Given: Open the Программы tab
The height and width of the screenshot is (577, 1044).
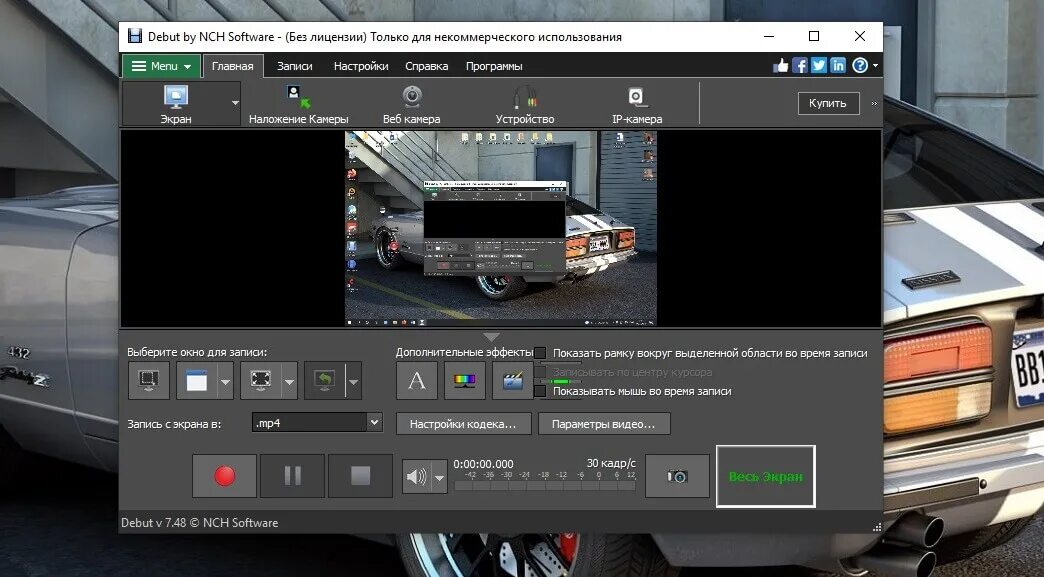Looking at the screenshot, I should 494,66.
